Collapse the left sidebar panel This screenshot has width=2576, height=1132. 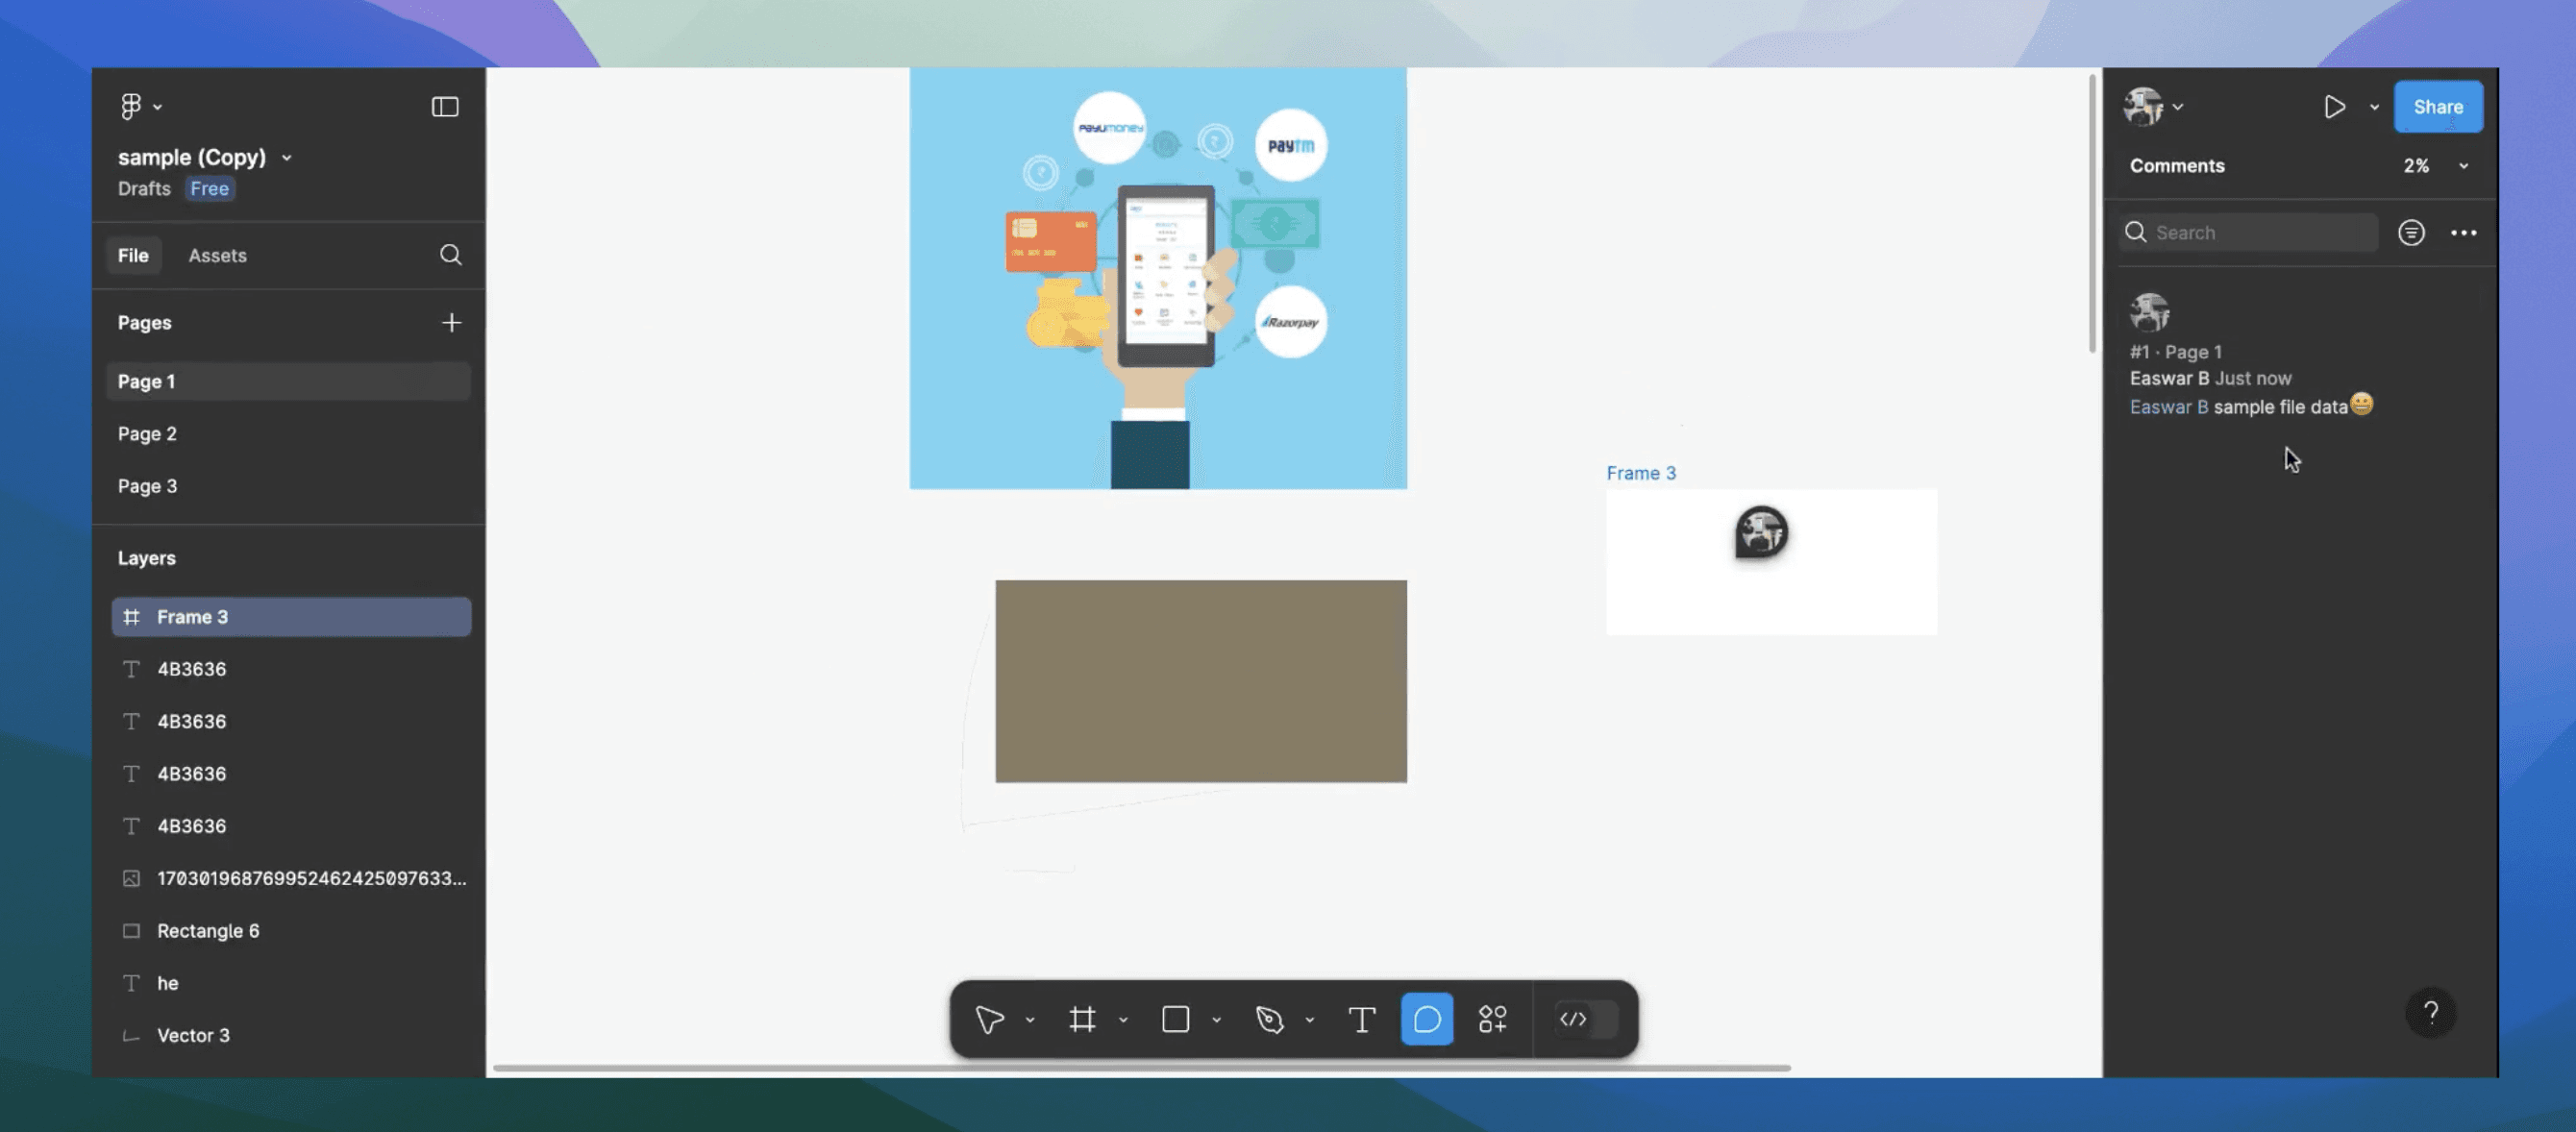[444, 106]
